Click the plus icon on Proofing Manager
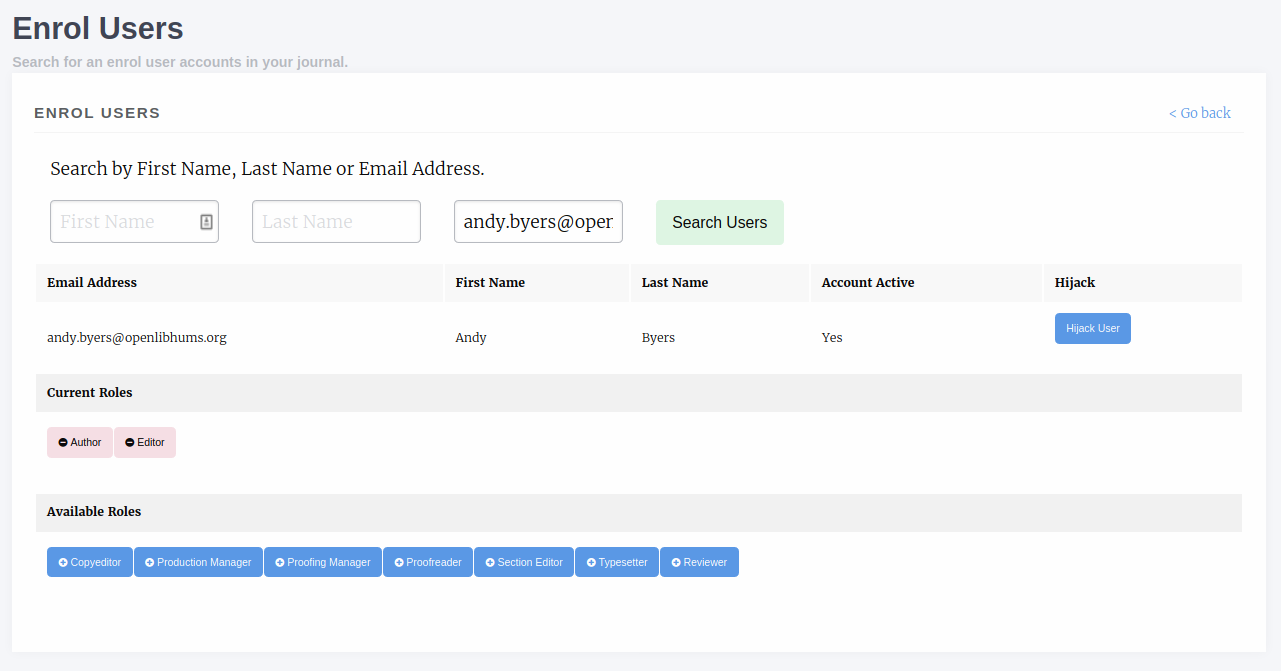The image size is (1281, 671). [x=280, y=563]
